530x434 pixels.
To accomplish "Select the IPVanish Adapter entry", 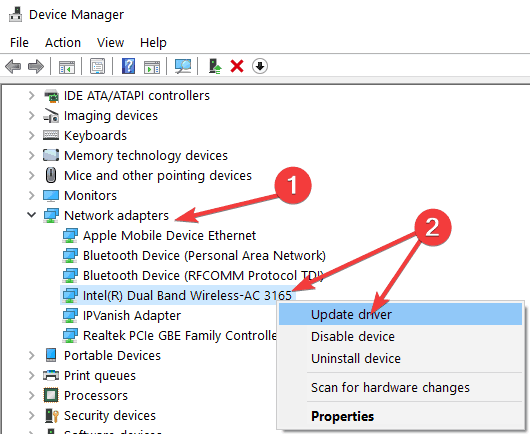I will click(132, 316).
